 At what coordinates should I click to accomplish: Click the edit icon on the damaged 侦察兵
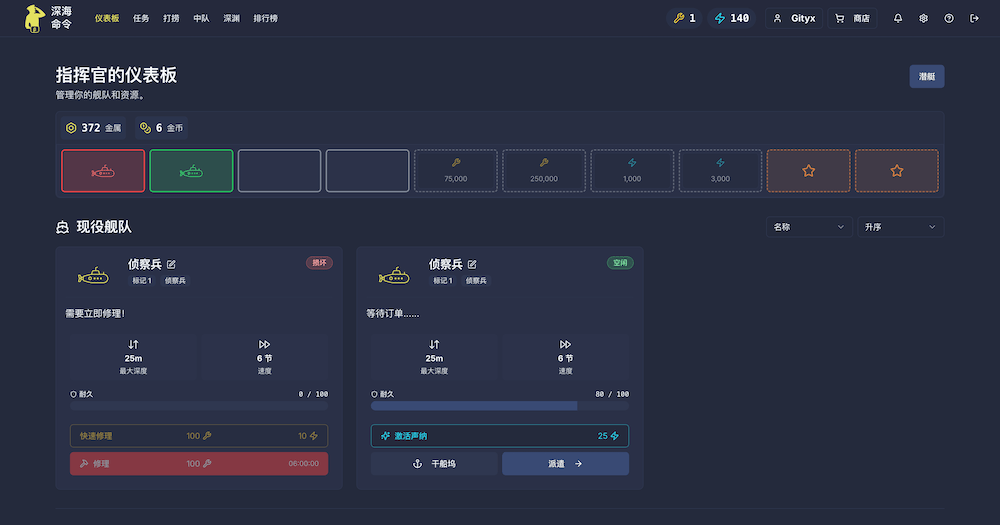171,264
